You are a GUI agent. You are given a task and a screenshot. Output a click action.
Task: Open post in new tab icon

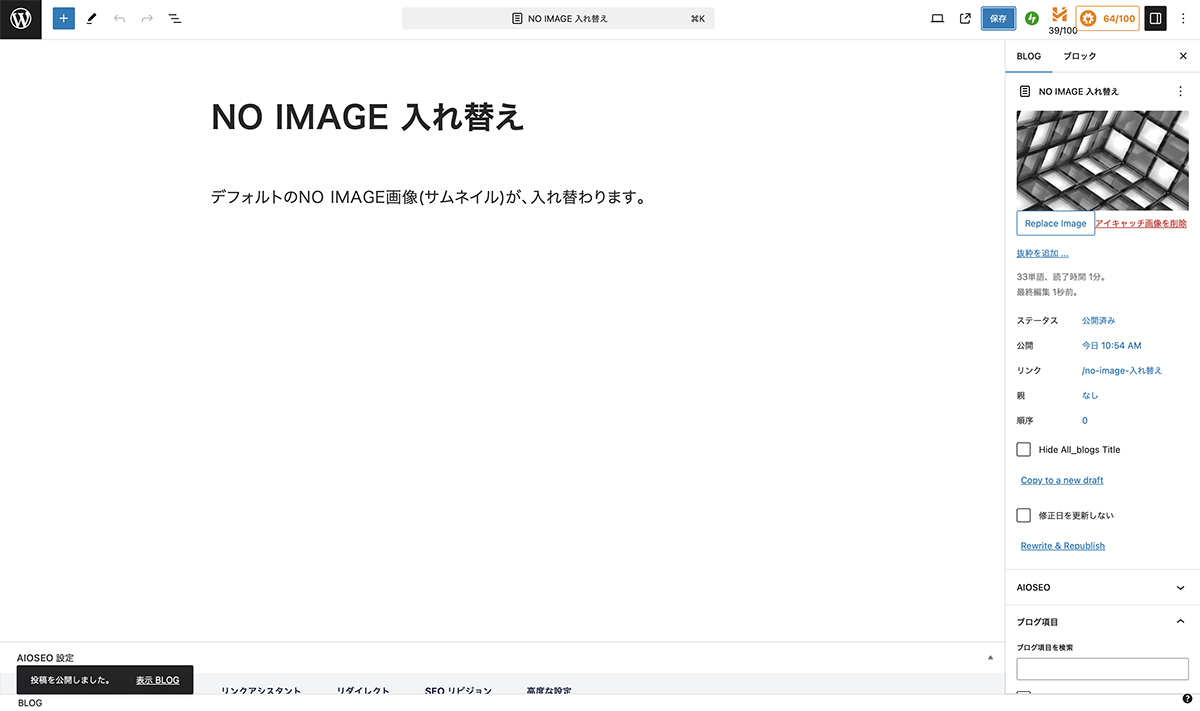tap(965, 19)
